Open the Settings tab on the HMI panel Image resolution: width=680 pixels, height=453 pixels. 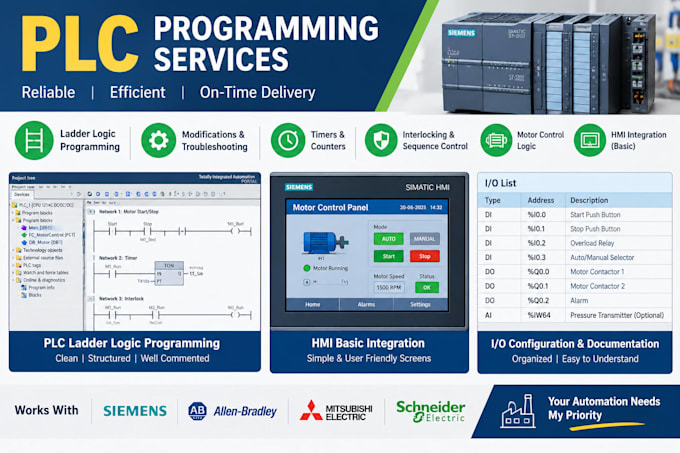(420, 305)
